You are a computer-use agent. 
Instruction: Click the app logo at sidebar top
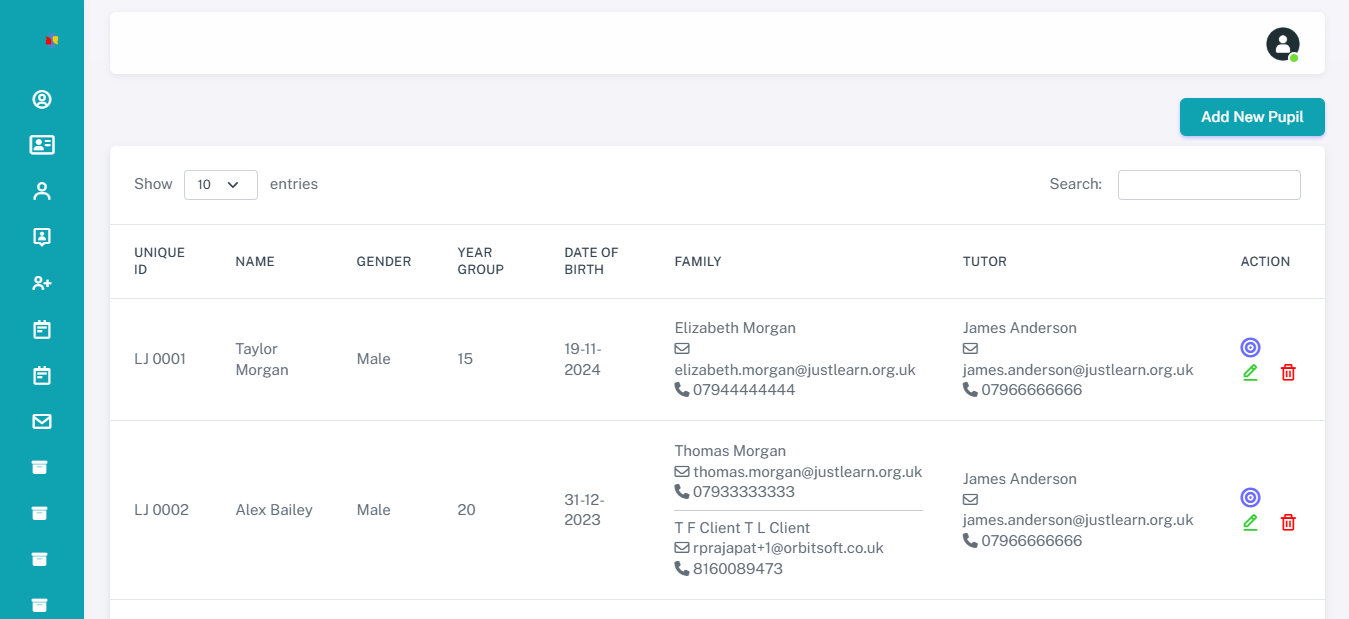coord(52,41)
